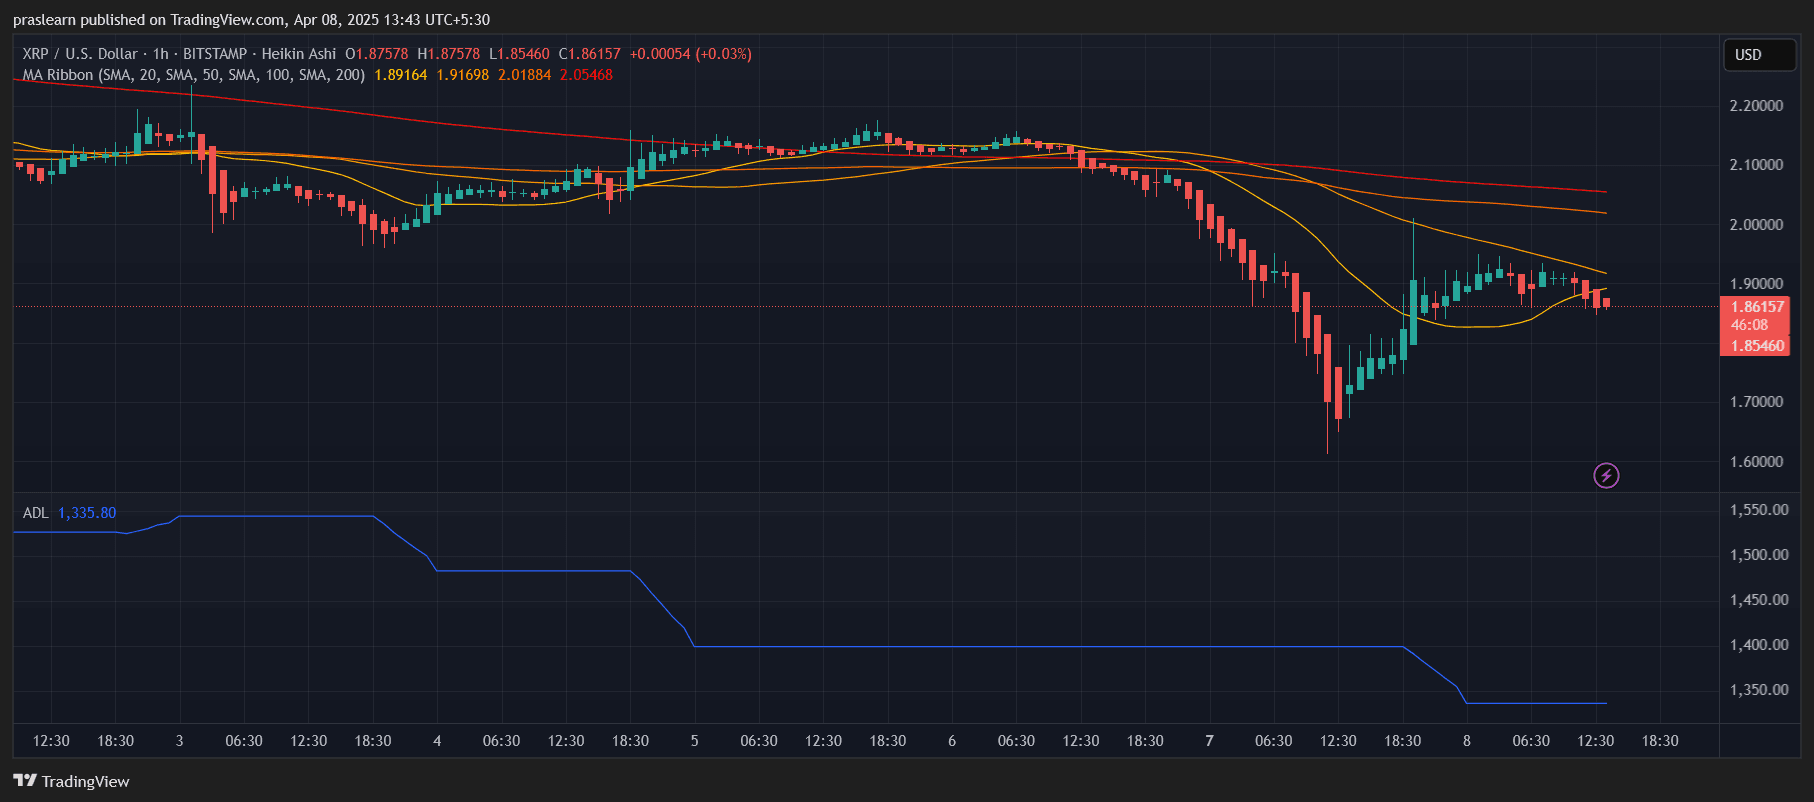
Task: Click the purple lightning bolt icon
Action: tap(1606, 475)
